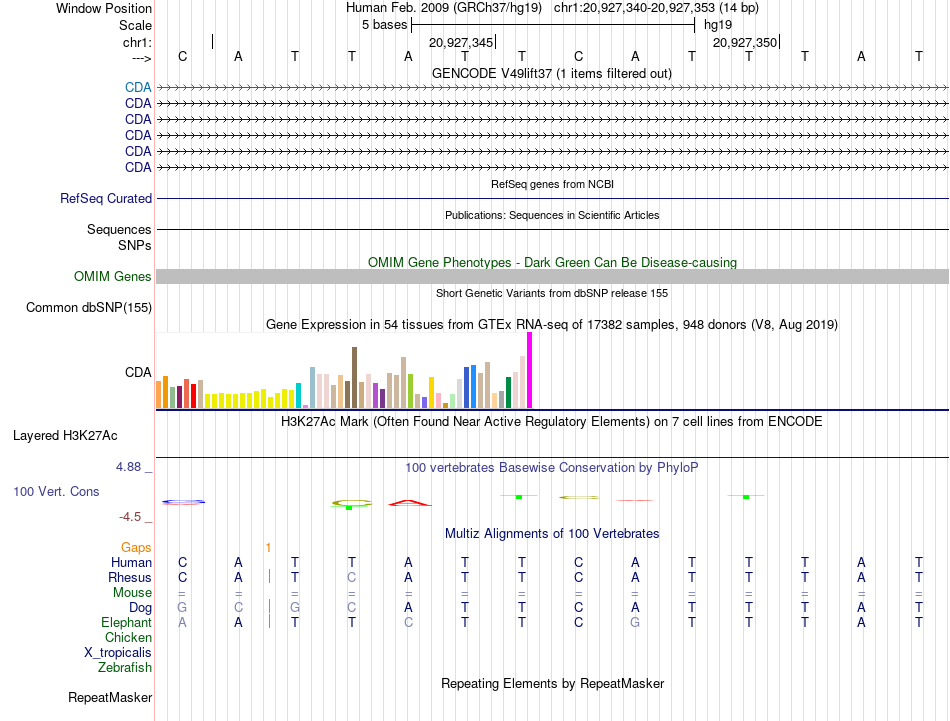This screenshot has width=950, height=721.
Task: Select the Chicken alignment row label
Action: tap(128, 637)
